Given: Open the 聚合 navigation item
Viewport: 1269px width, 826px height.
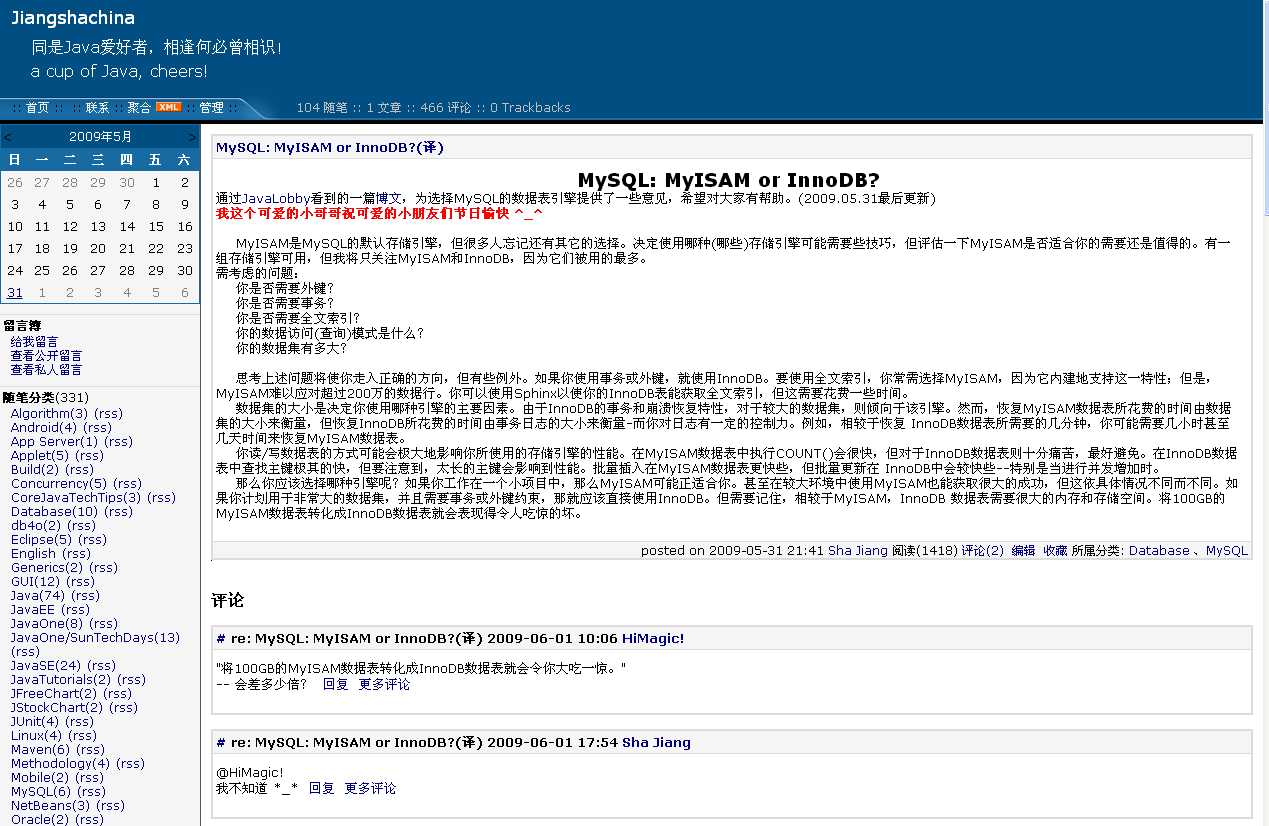Looking at the screenshot, I should click(139, 107).
